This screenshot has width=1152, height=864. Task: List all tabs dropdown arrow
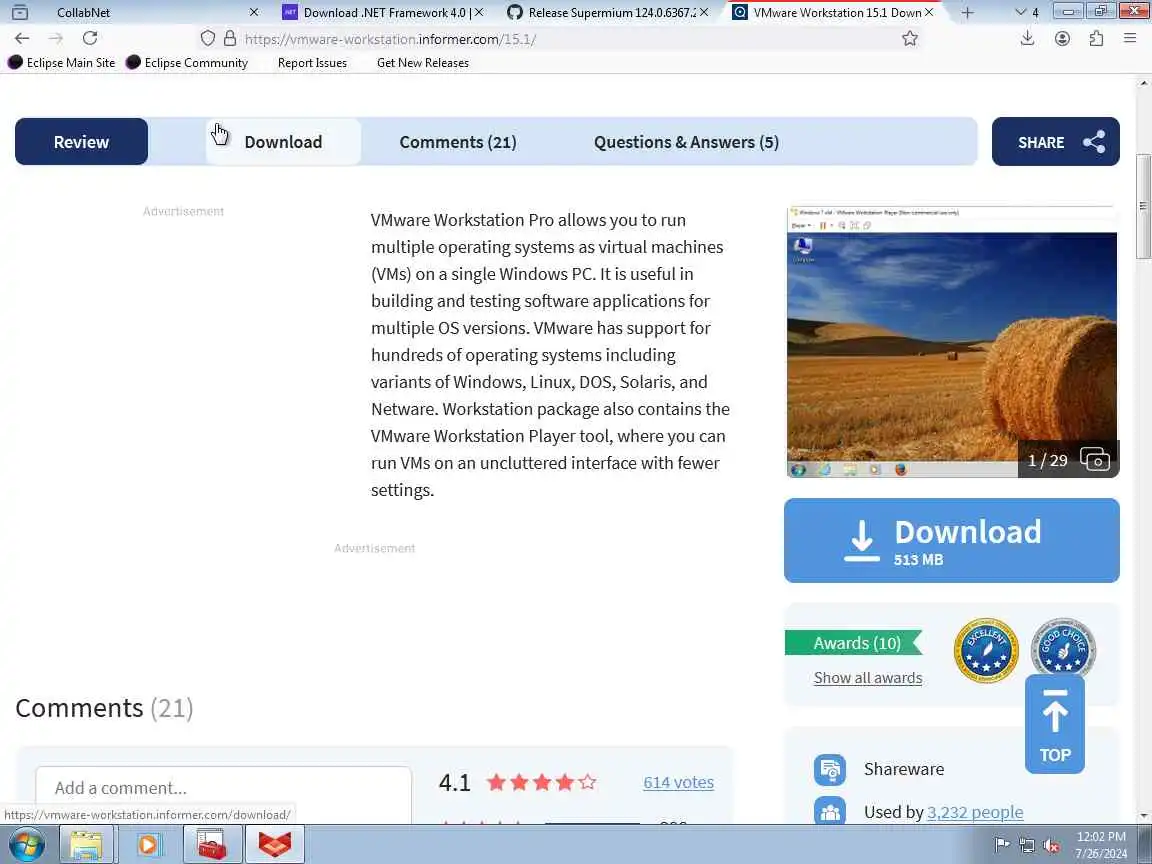click(1020, 12)
